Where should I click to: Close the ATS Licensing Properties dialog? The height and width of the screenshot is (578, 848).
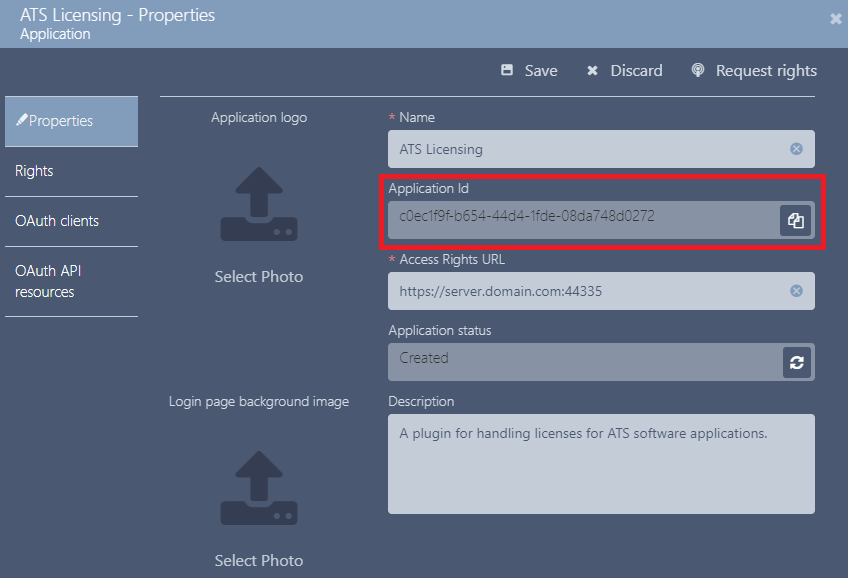click(x=836, y=19)
